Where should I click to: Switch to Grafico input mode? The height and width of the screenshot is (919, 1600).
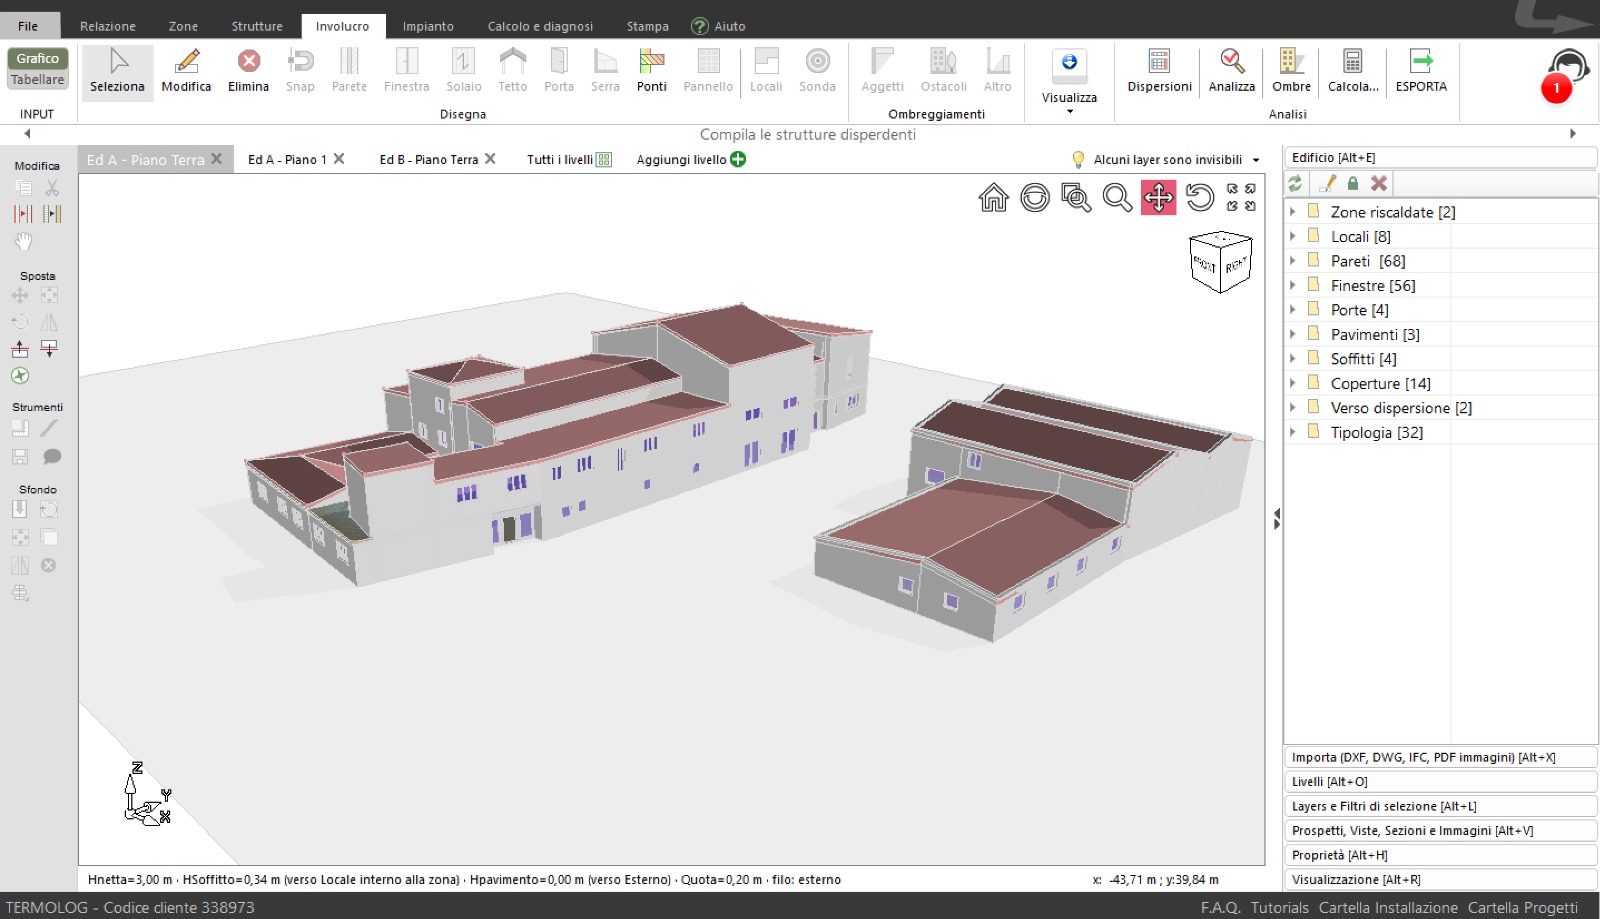(x=38, y=59)
